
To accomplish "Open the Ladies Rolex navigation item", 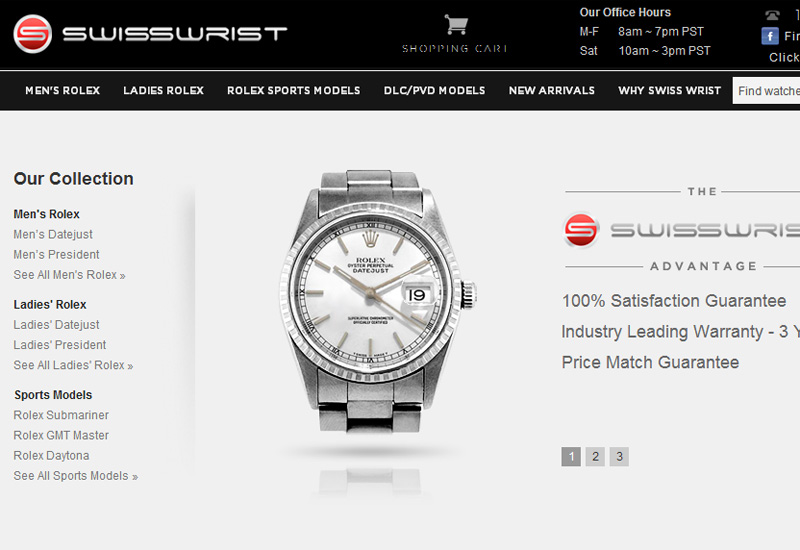I will tap(163, 90).
